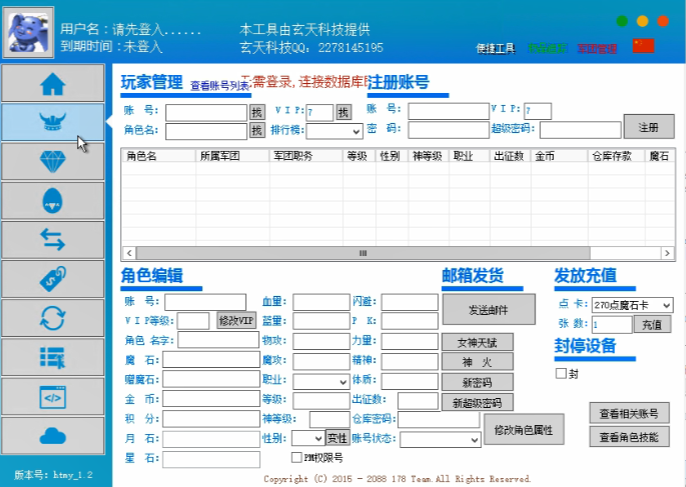Open the 性别 dropdown
This screenshot has height=487, width=686.
tap(308, 438)
